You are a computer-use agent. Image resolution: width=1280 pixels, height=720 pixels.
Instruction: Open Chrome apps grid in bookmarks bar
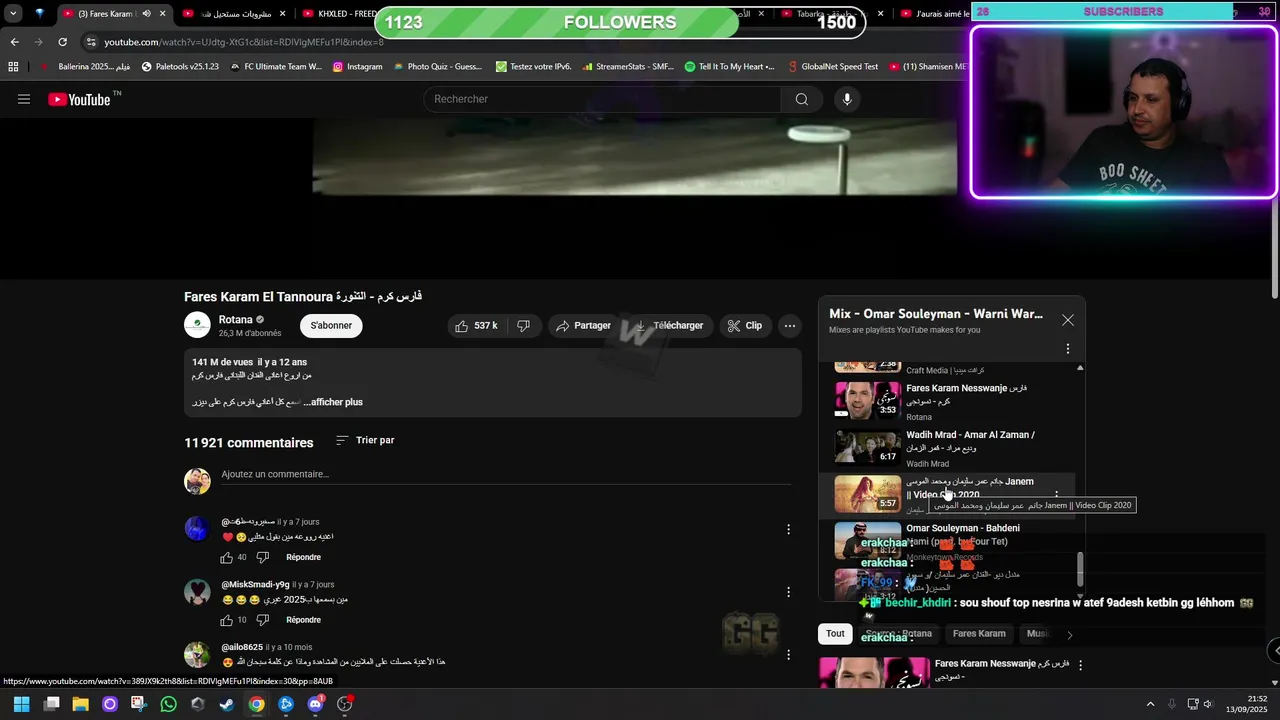13,66
